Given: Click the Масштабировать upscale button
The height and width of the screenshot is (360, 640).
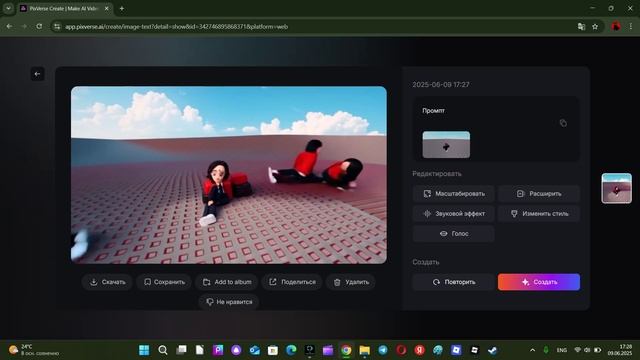Looking at the screenshot, I should coord(453,193).
